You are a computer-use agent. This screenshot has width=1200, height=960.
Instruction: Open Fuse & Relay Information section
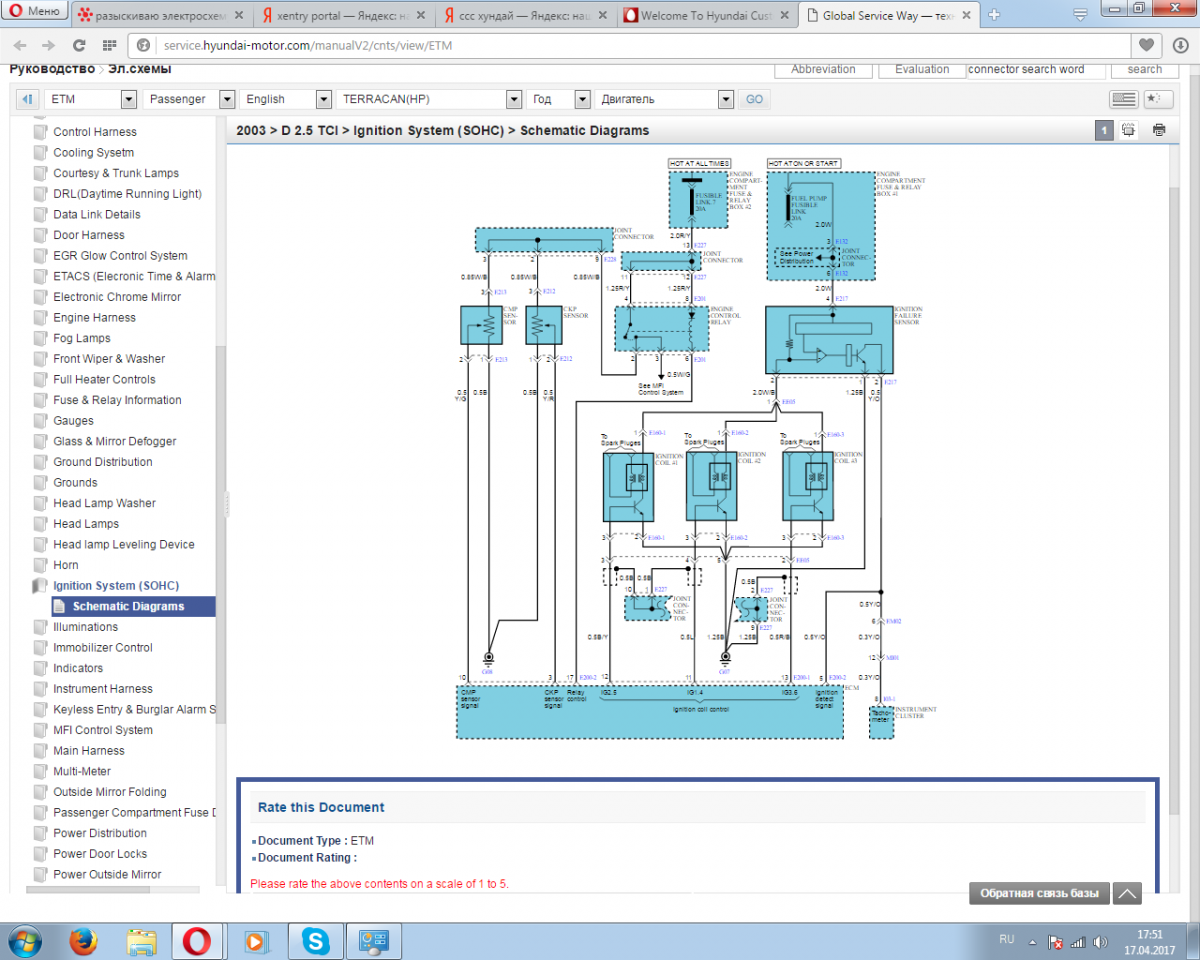pos(117,400)
